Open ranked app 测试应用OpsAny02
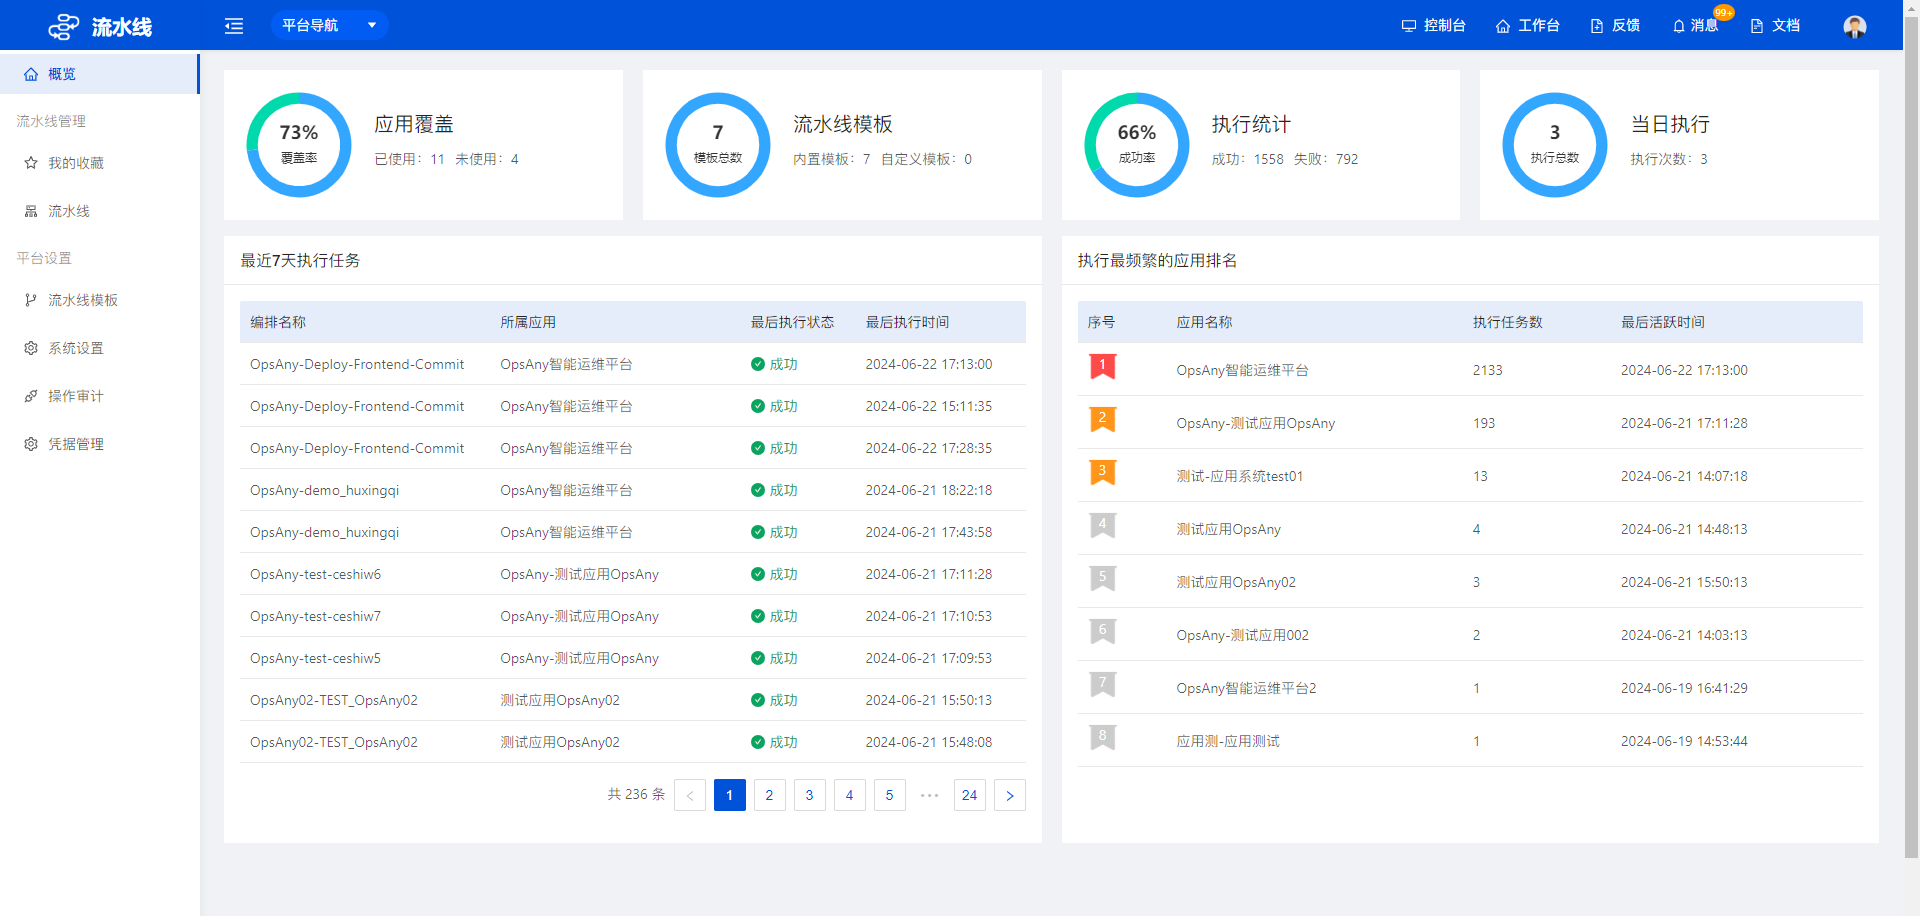Viewport: 1920px width, 916px height. point(1236,582)
